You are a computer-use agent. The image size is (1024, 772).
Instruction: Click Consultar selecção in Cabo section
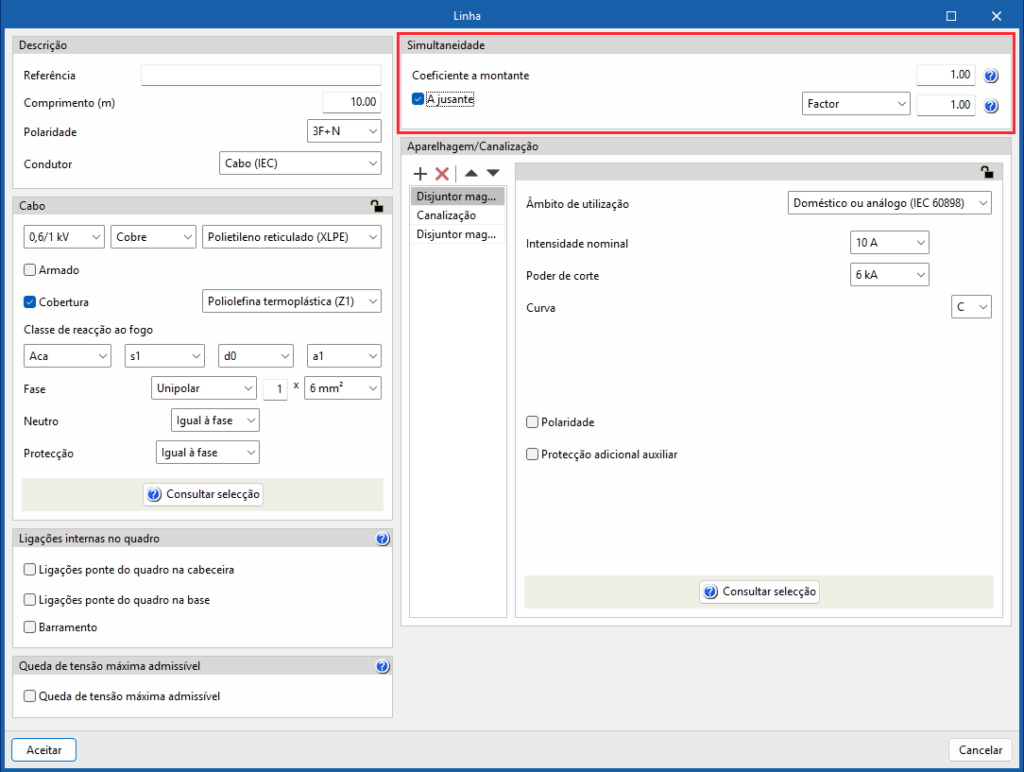point(203,494)
